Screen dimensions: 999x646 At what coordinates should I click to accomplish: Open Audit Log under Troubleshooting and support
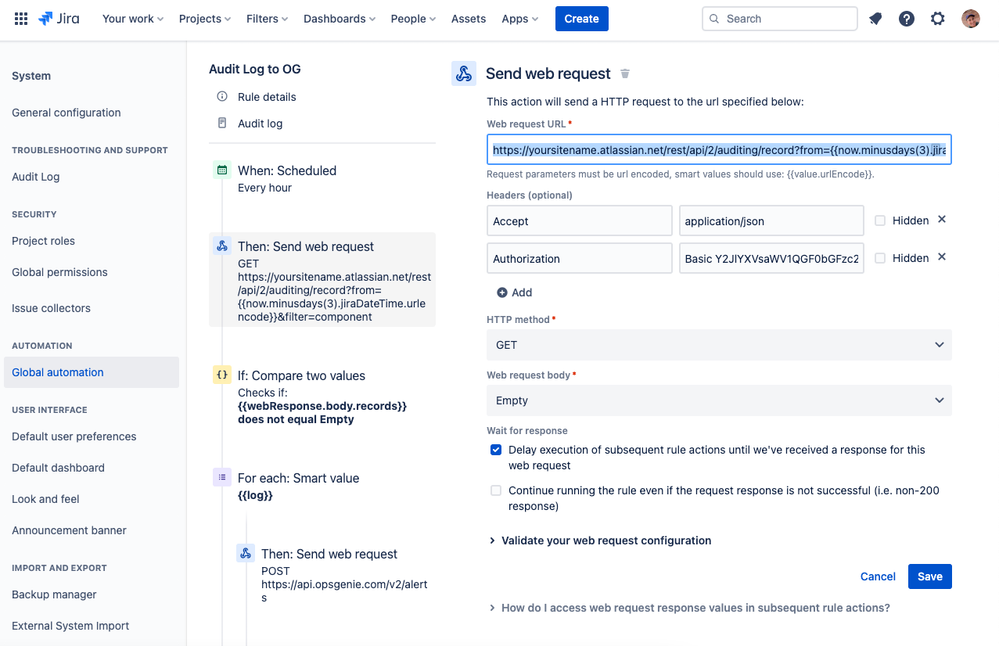(x=36, y=177)
